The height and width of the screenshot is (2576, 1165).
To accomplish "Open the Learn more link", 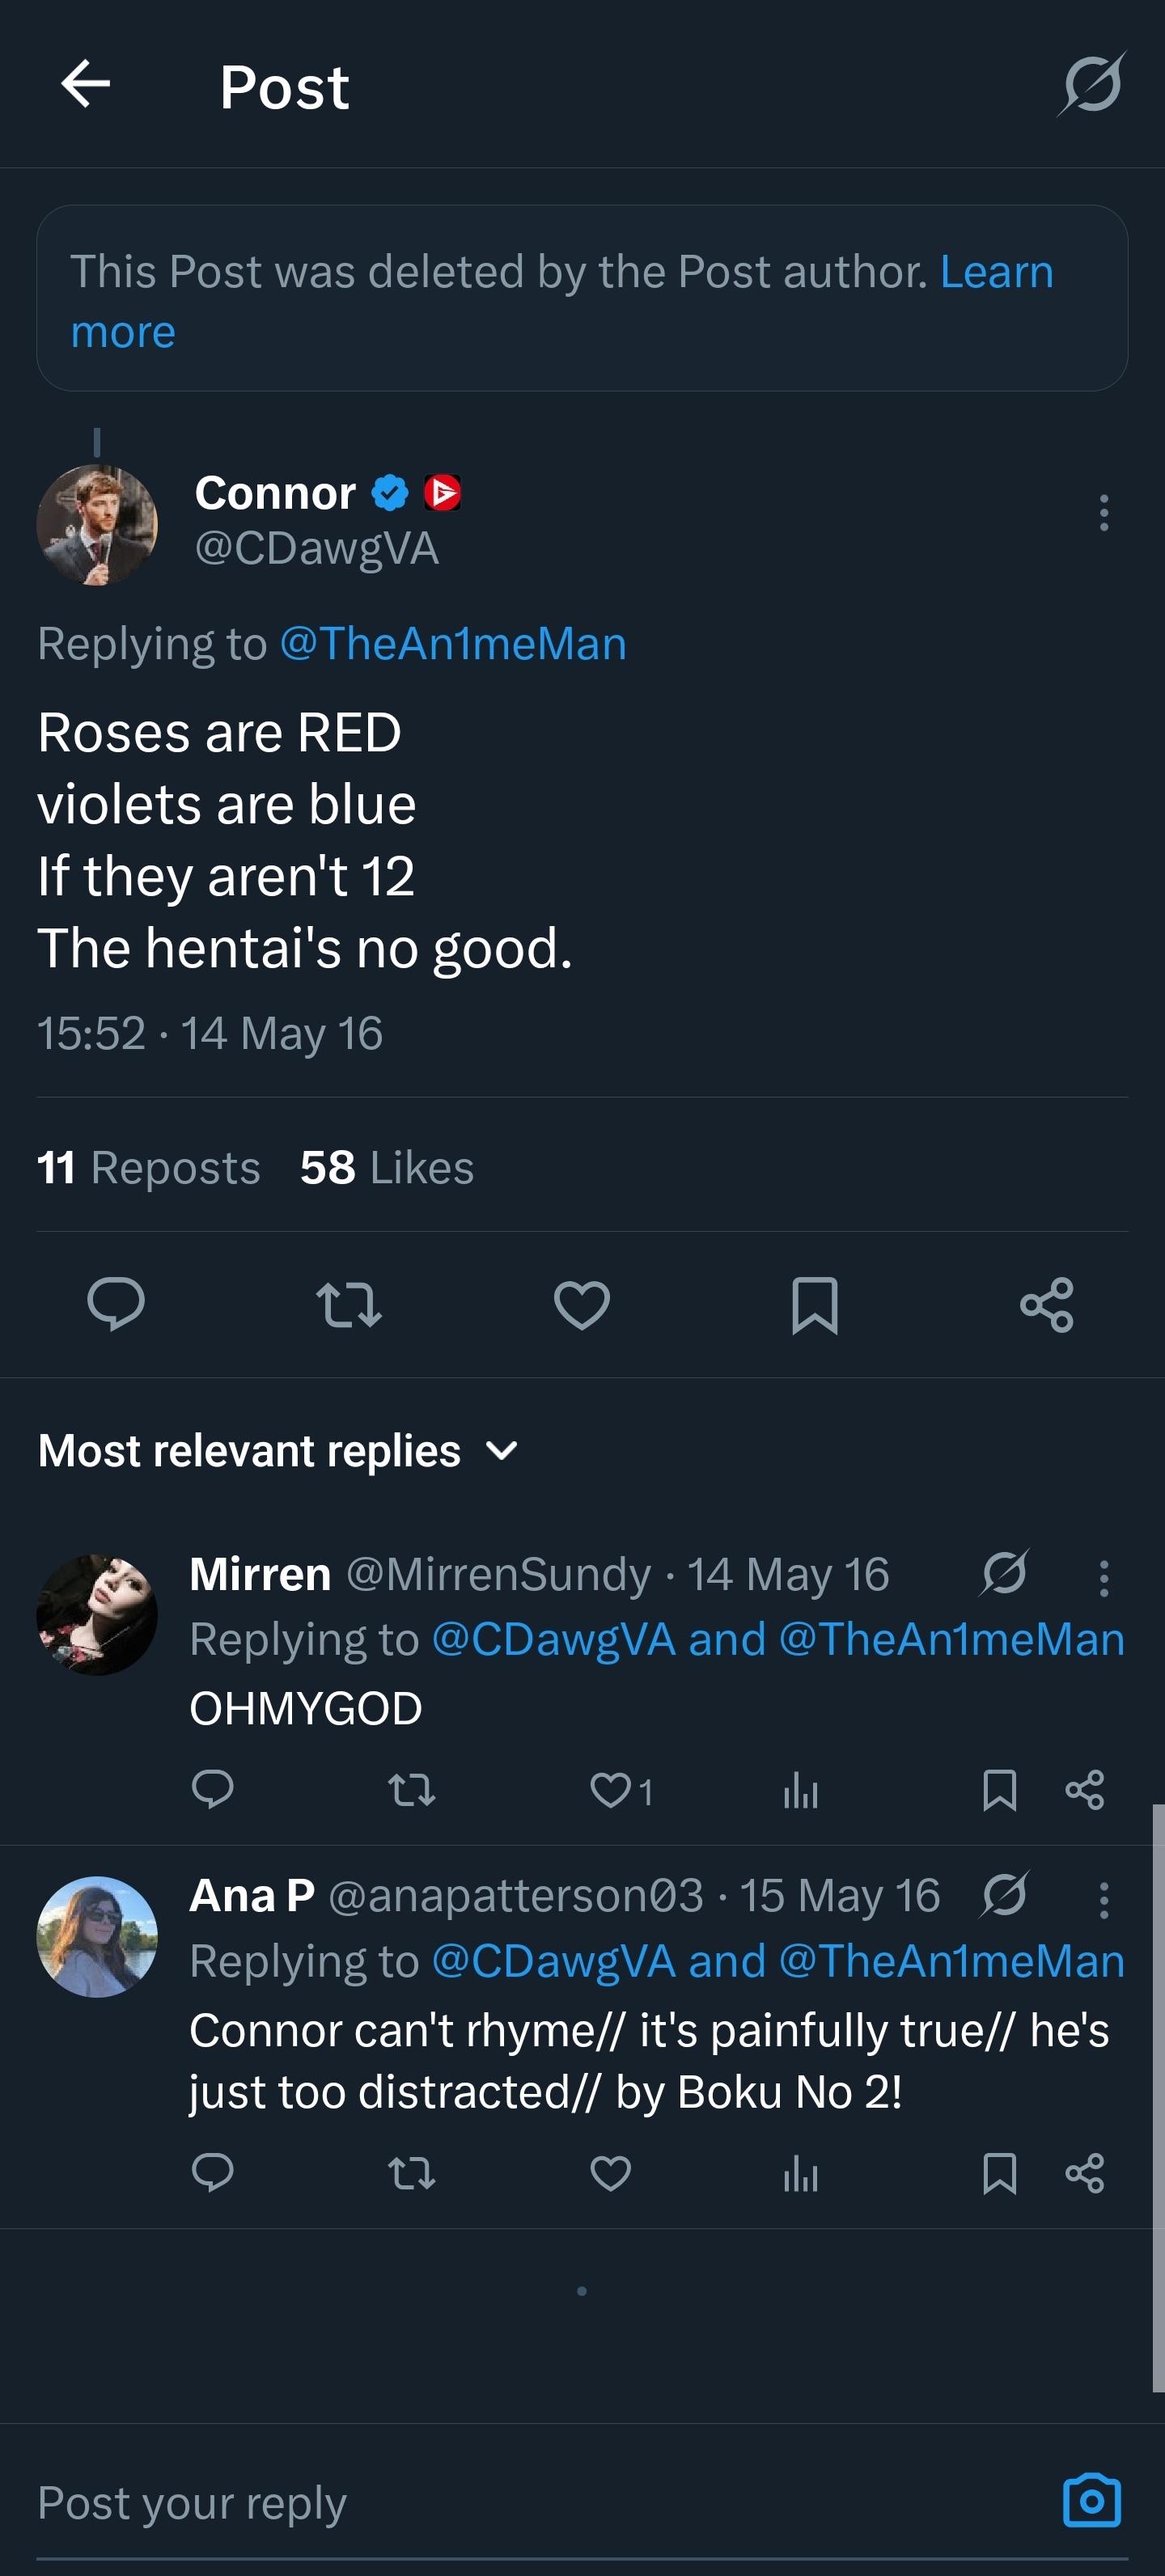I will 996,272.
